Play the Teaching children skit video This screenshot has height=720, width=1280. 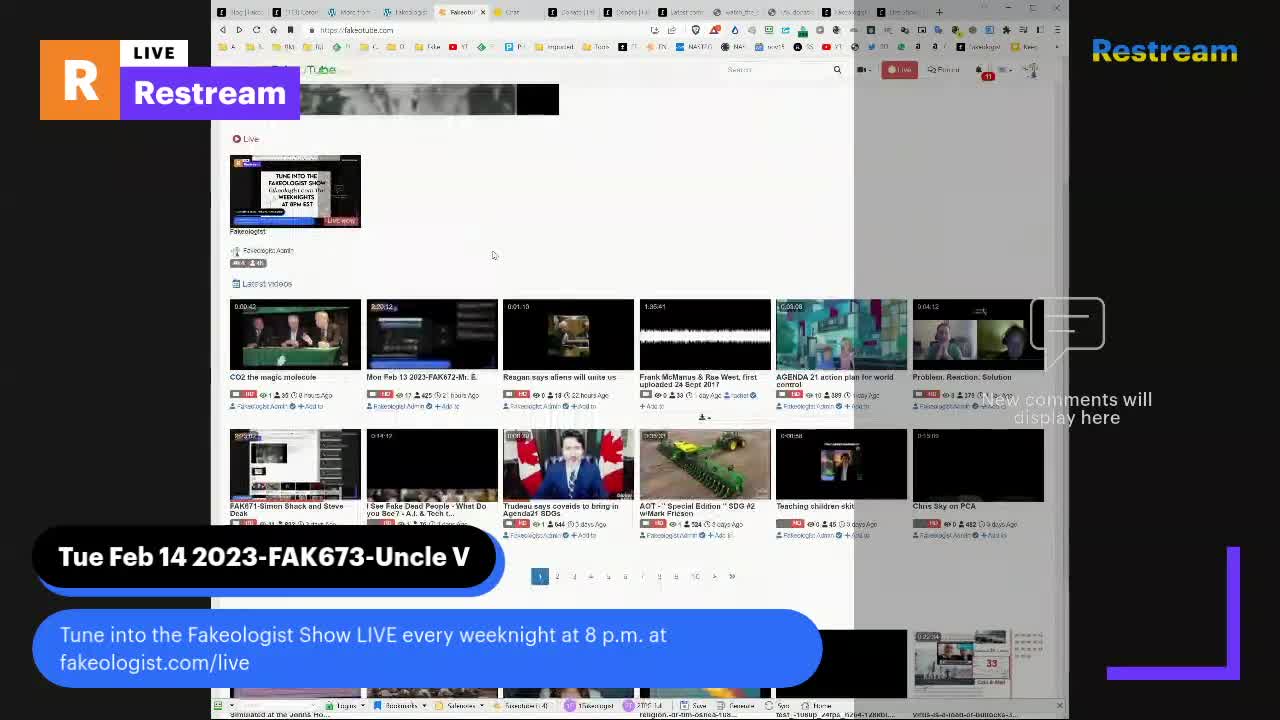(x=841, y=465)
